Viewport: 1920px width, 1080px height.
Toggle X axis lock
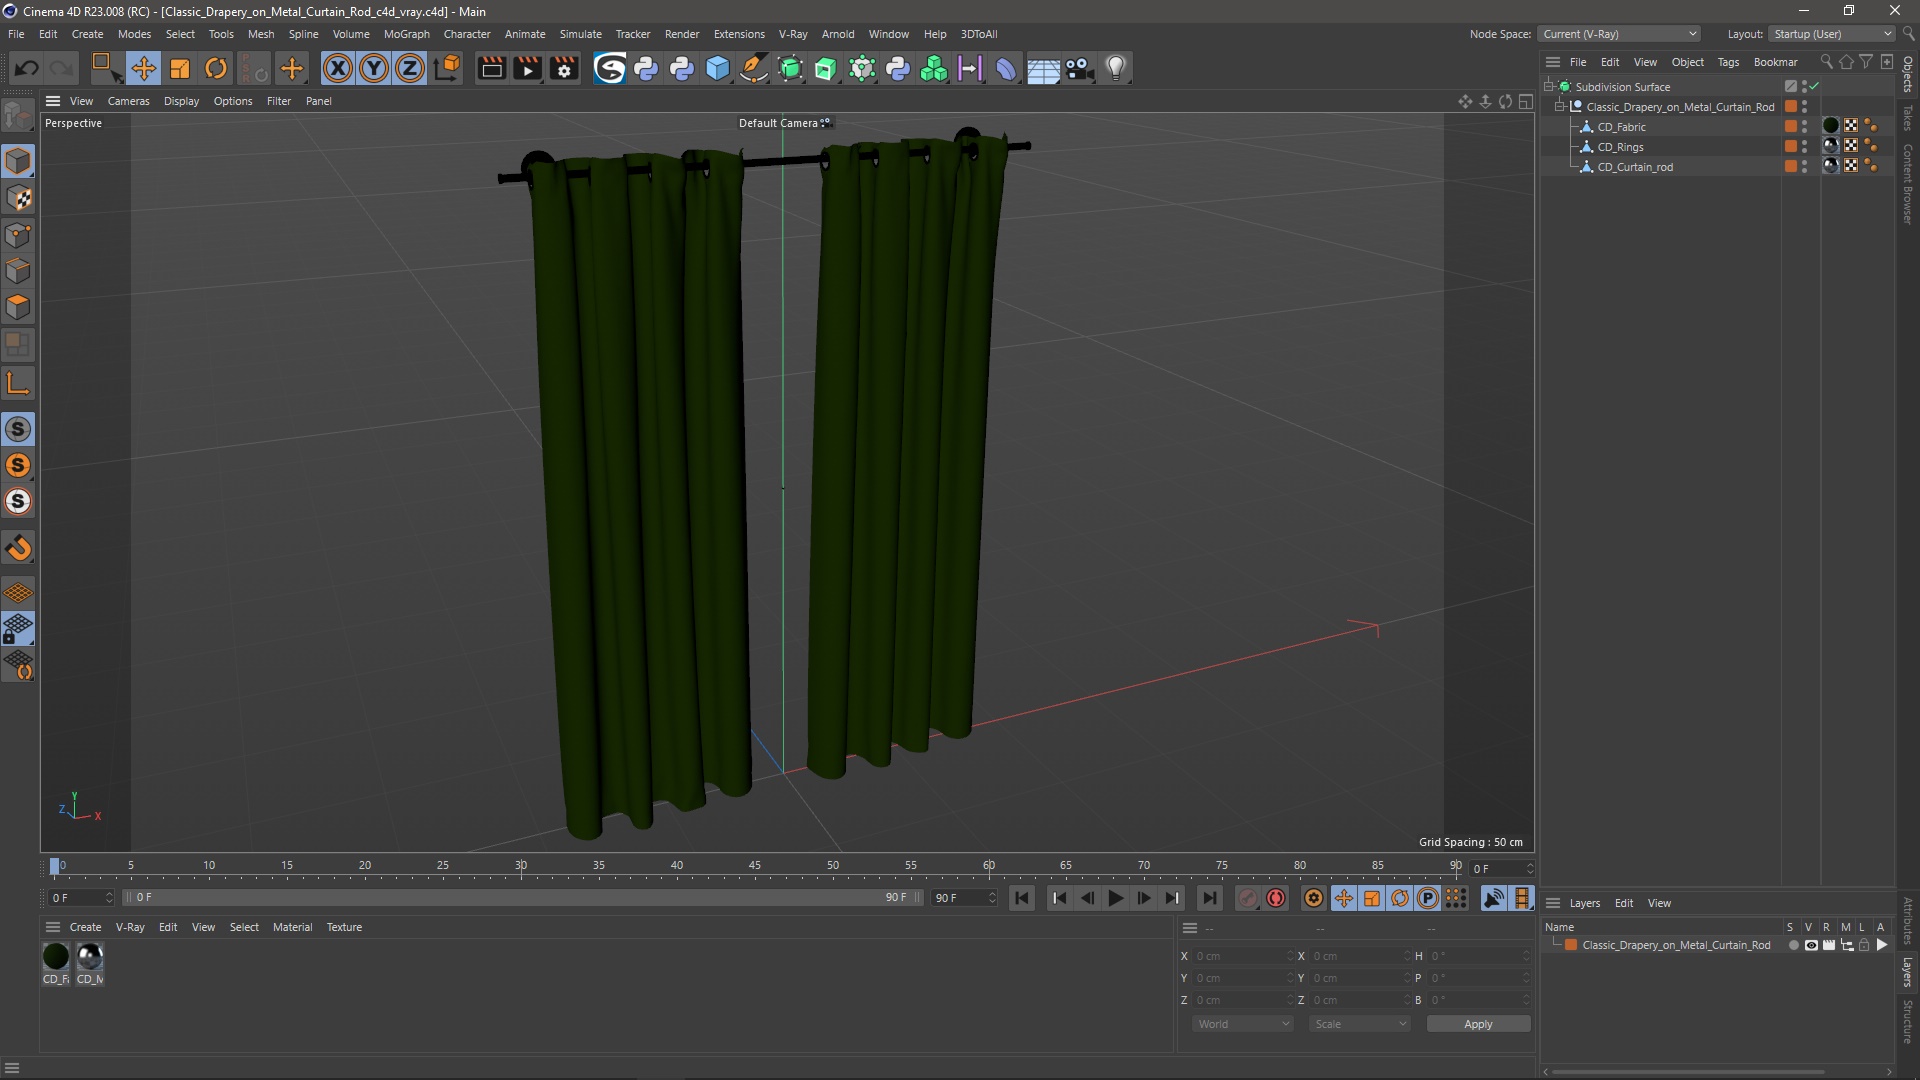pos(338,68)
